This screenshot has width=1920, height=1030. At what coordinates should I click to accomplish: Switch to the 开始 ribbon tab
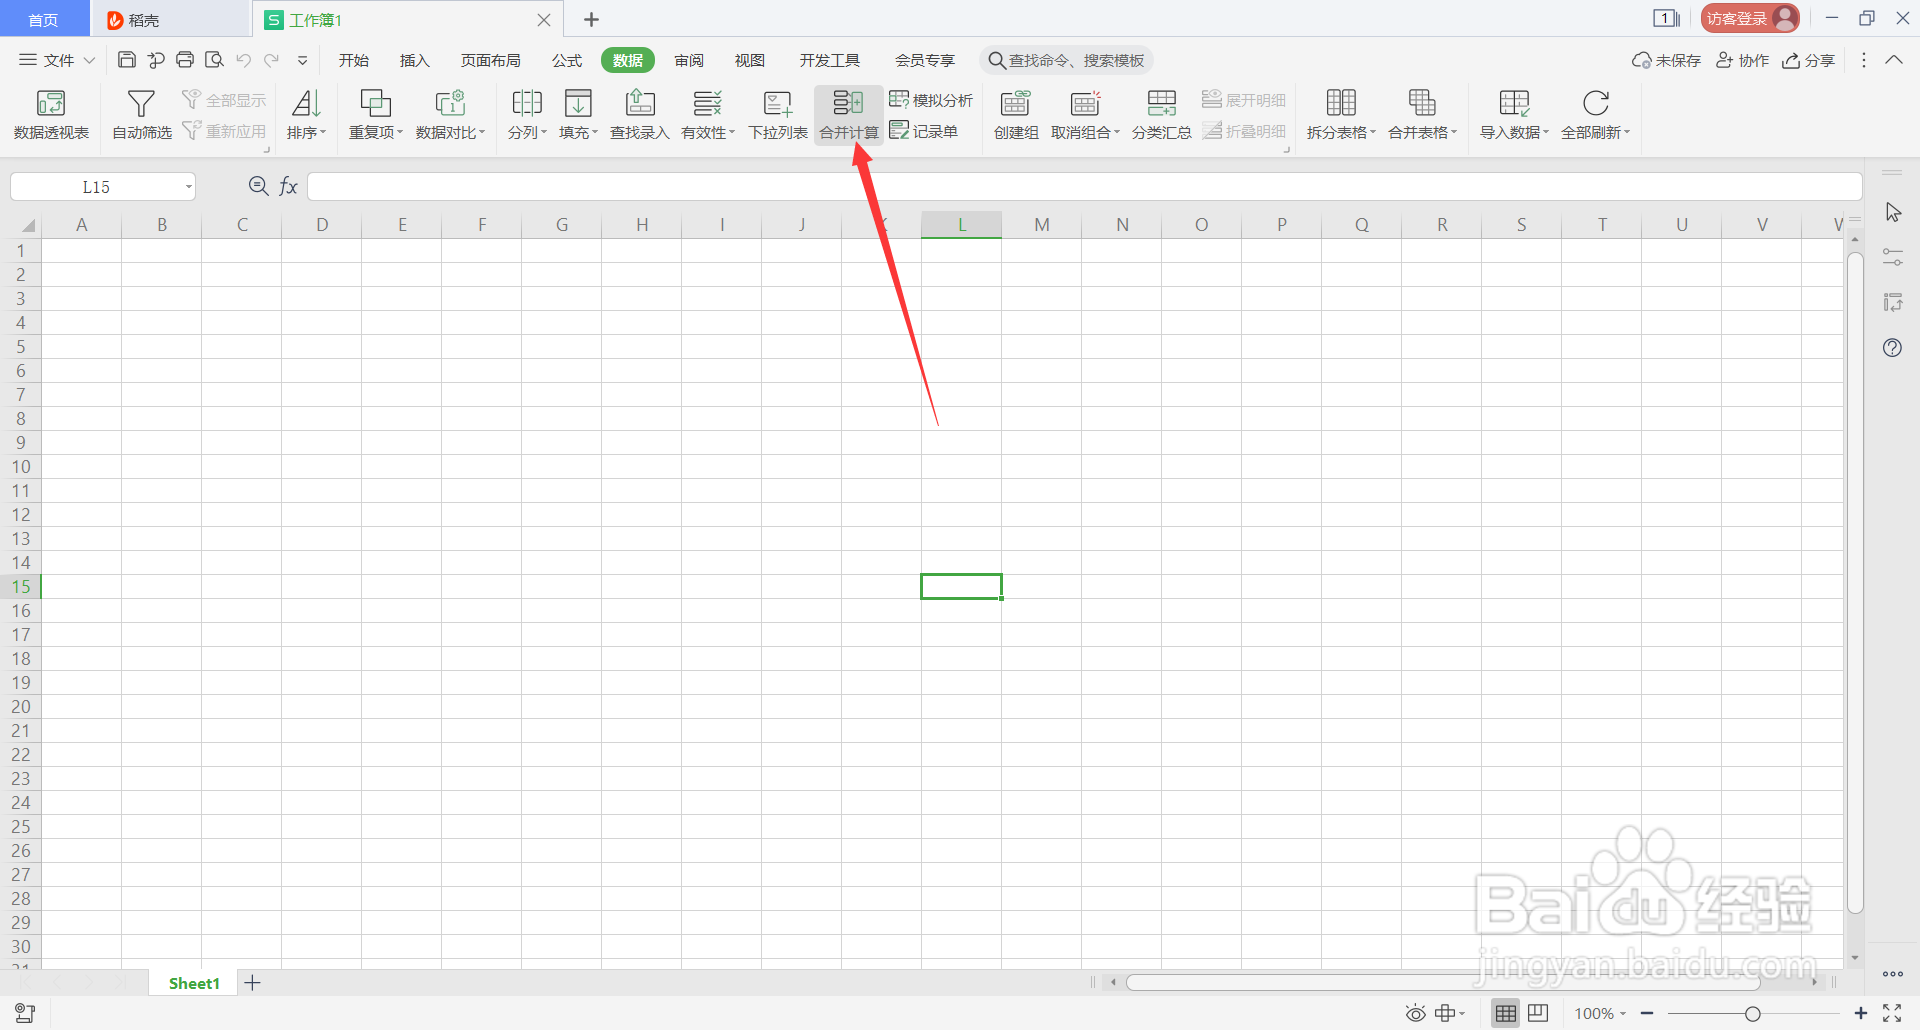pyautogui.click(x=354, y=60)
